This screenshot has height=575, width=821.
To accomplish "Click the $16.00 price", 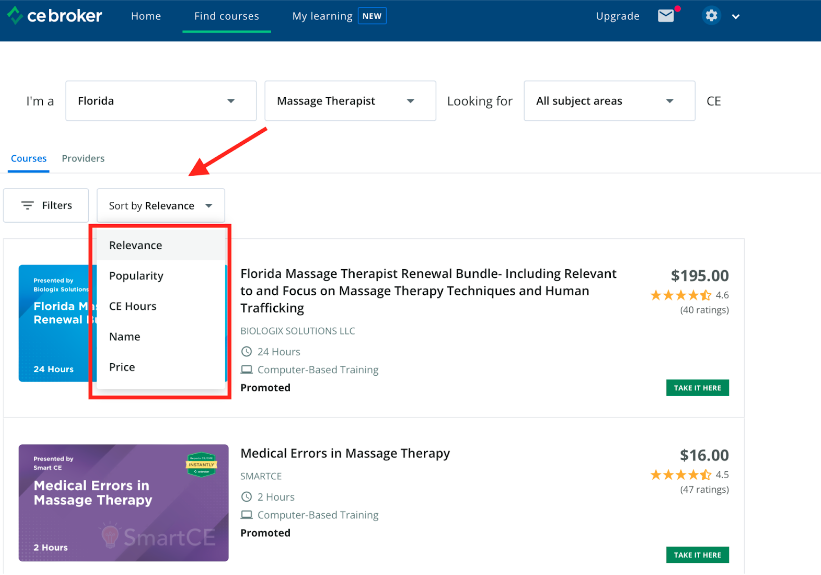I will pyautogui.click(x=704, y=455).
